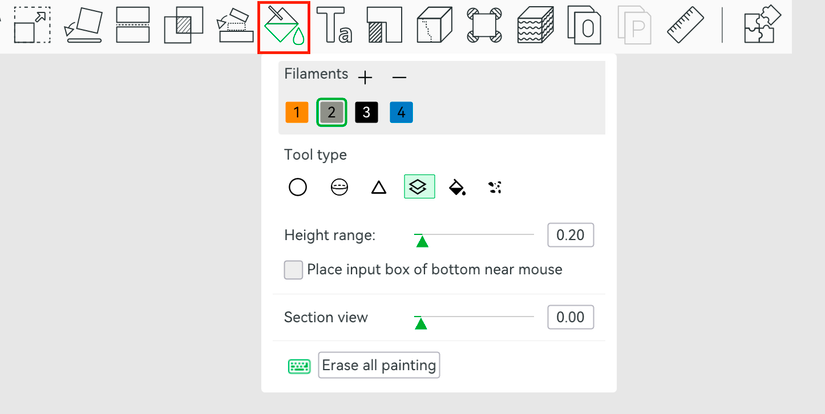This screenshot has width=825, height=414.
Task: Select the Scale tool in toolbar
Action: [32, 25]
